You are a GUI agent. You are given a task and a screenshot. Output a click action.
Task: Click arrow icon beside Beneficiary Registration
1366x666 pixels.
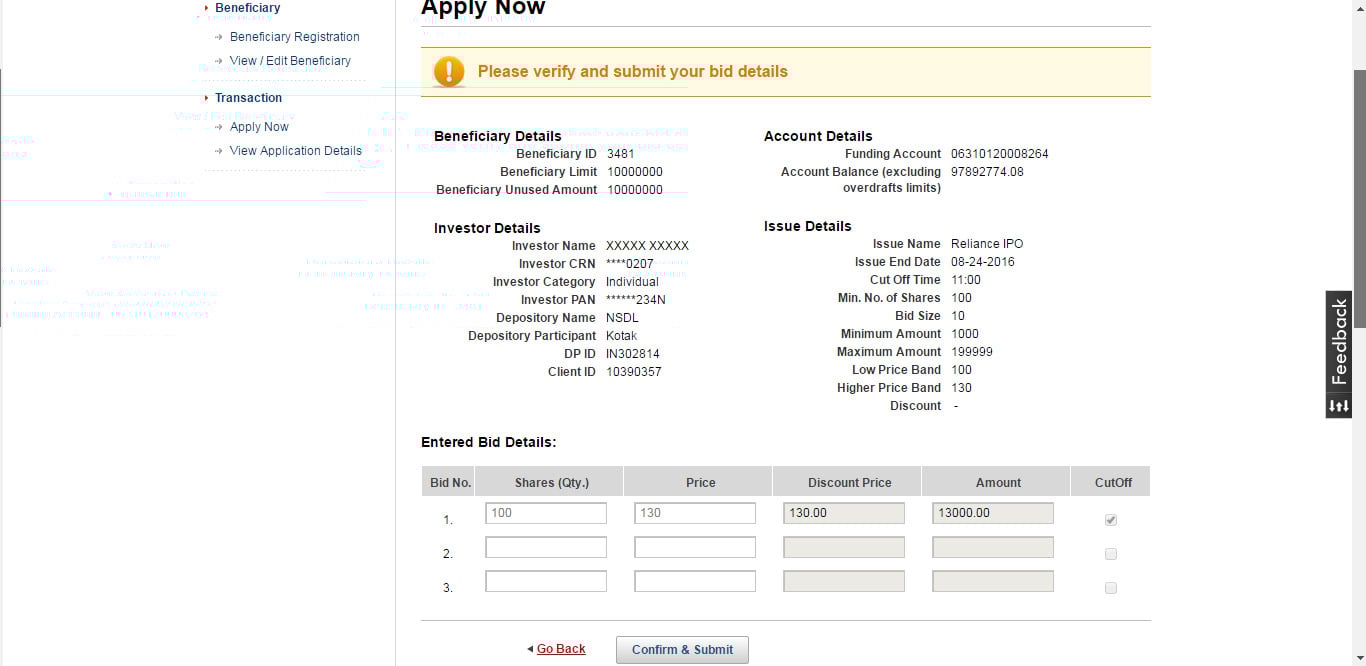pyautogui.click(x=219, y=37)
